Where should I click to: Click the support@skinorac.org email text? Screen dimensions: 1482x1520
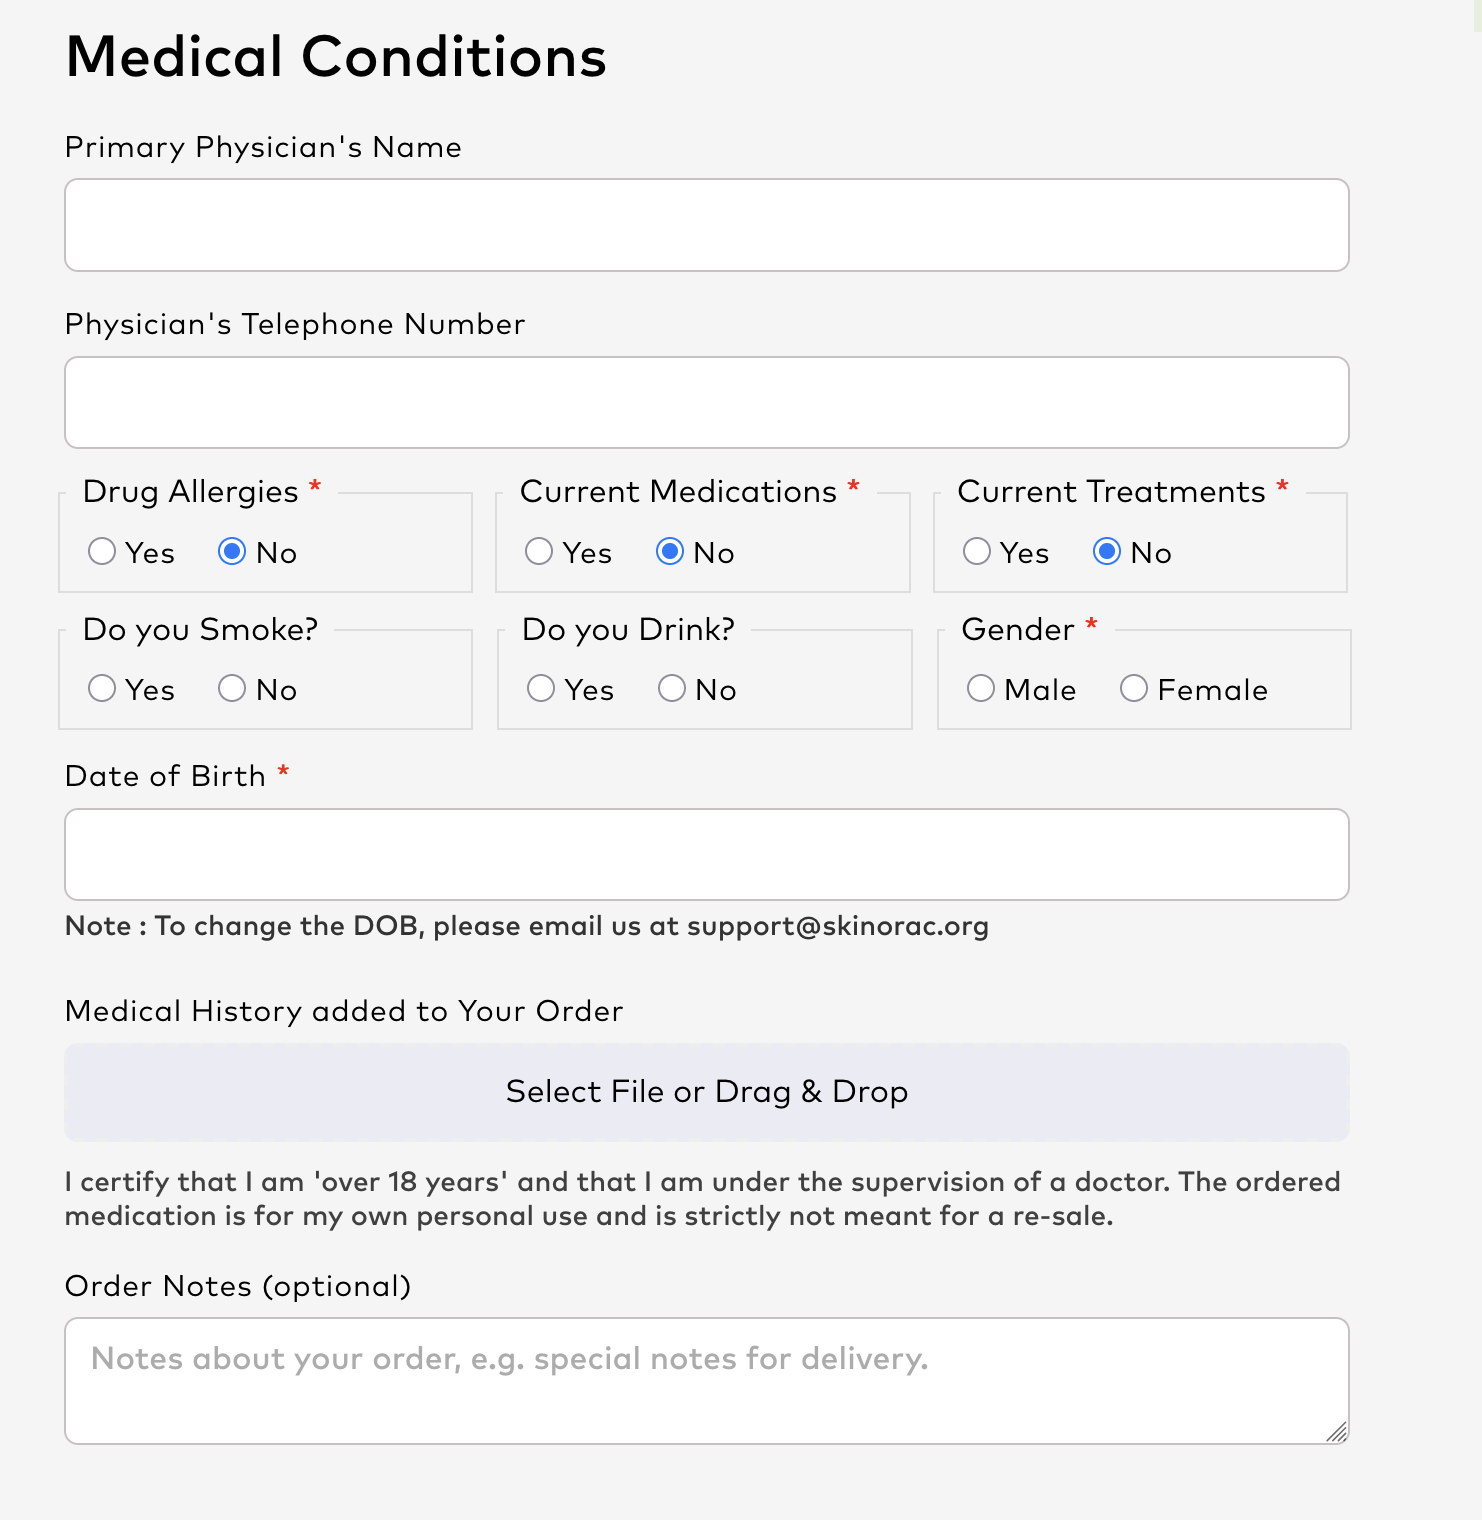(838, 926)
